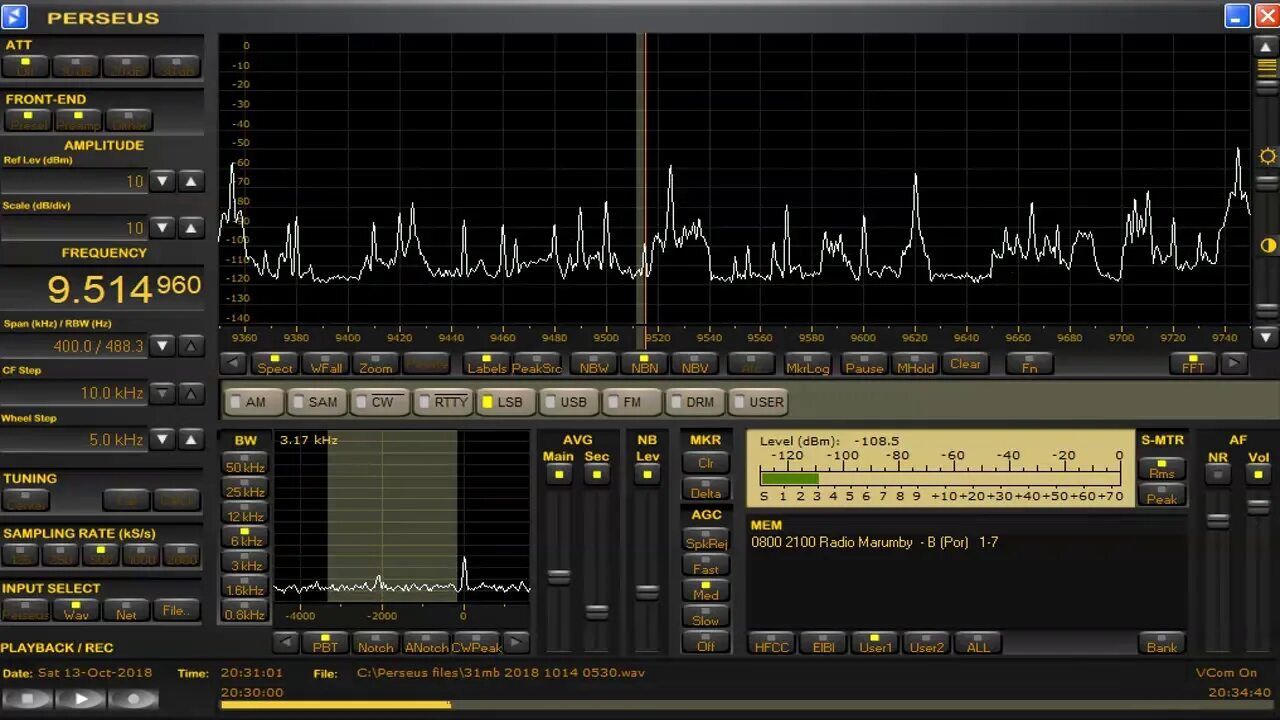Viewport: 1280px width, 720px height.
Task: Decrease Scale dB/div with down arrow
Action: 162,228
